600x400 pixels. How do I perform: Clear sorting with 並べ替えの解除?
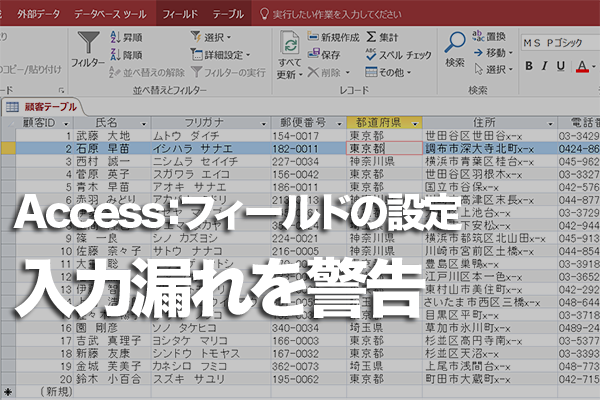pos(147,72)
